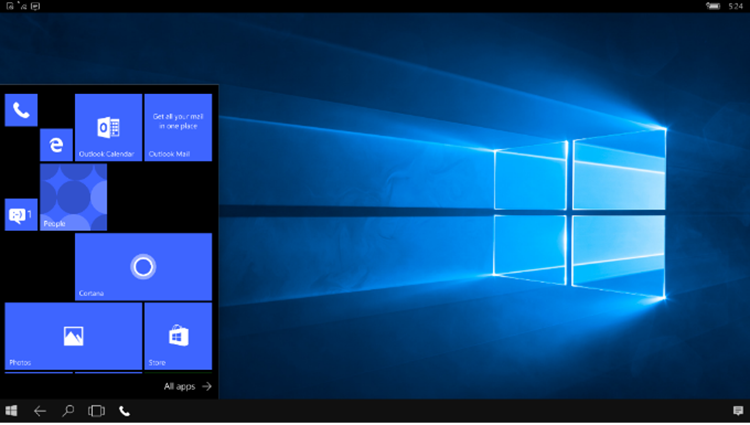Open the Phone tile in Start
750x425 pixels.
point(21,110)
